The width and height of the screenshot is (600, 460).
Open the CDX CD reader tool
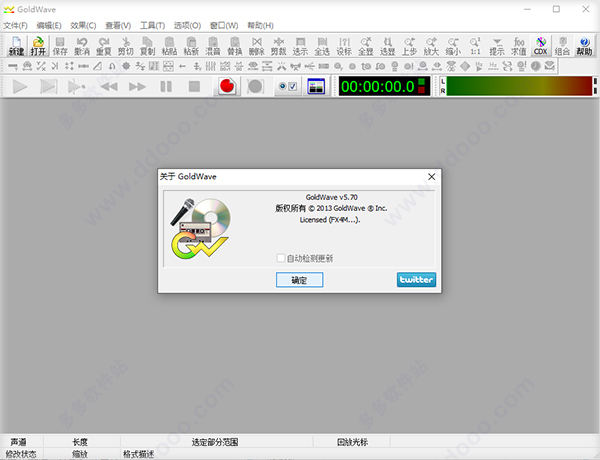click(541, 46)
